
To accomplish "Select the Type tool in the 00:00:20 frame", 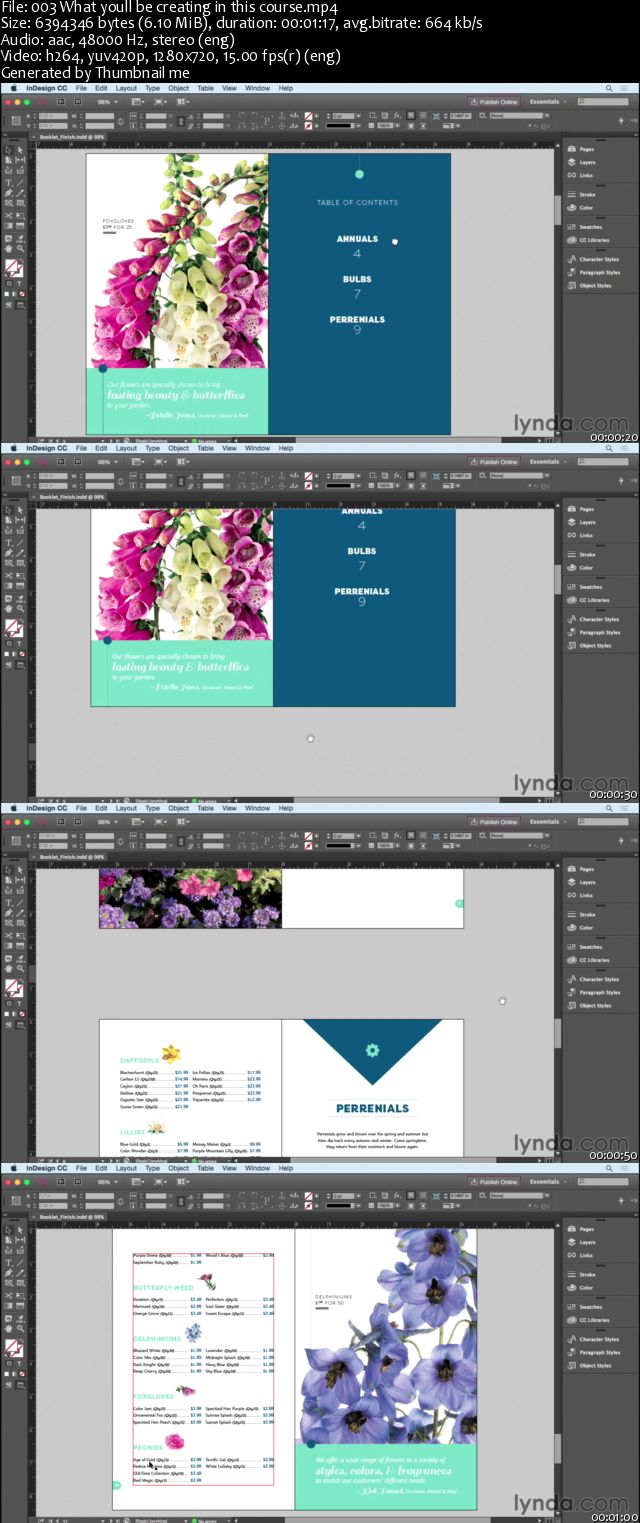I will tap(9, 183).
